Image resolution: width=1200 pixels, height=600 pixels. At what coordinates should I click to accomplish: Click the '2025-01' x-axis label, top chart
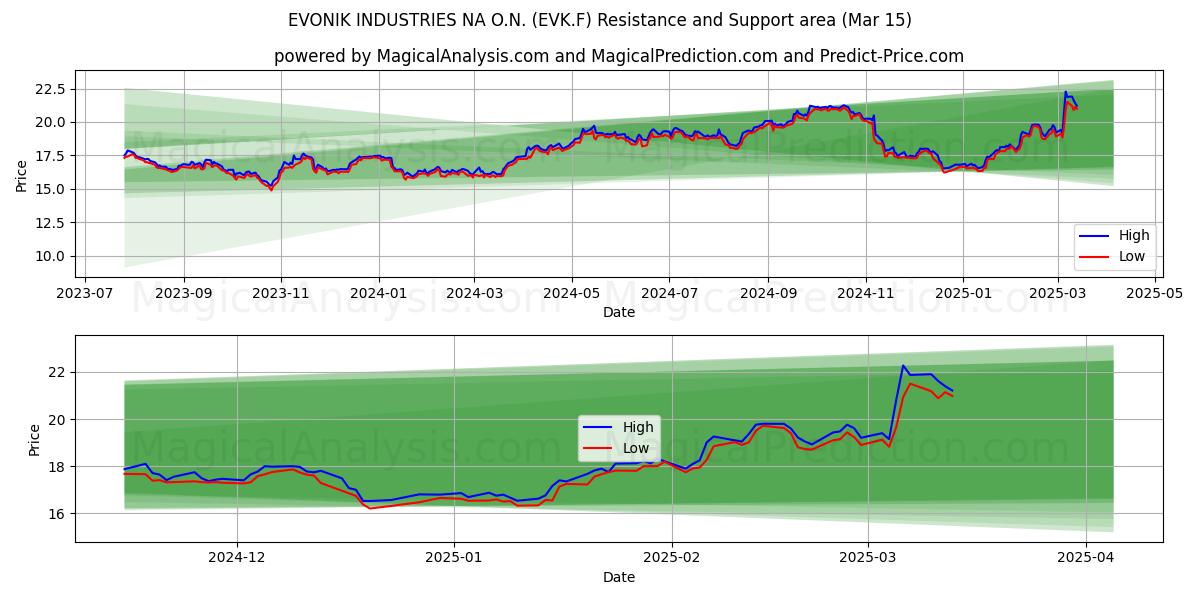click(x=963, y=294)
